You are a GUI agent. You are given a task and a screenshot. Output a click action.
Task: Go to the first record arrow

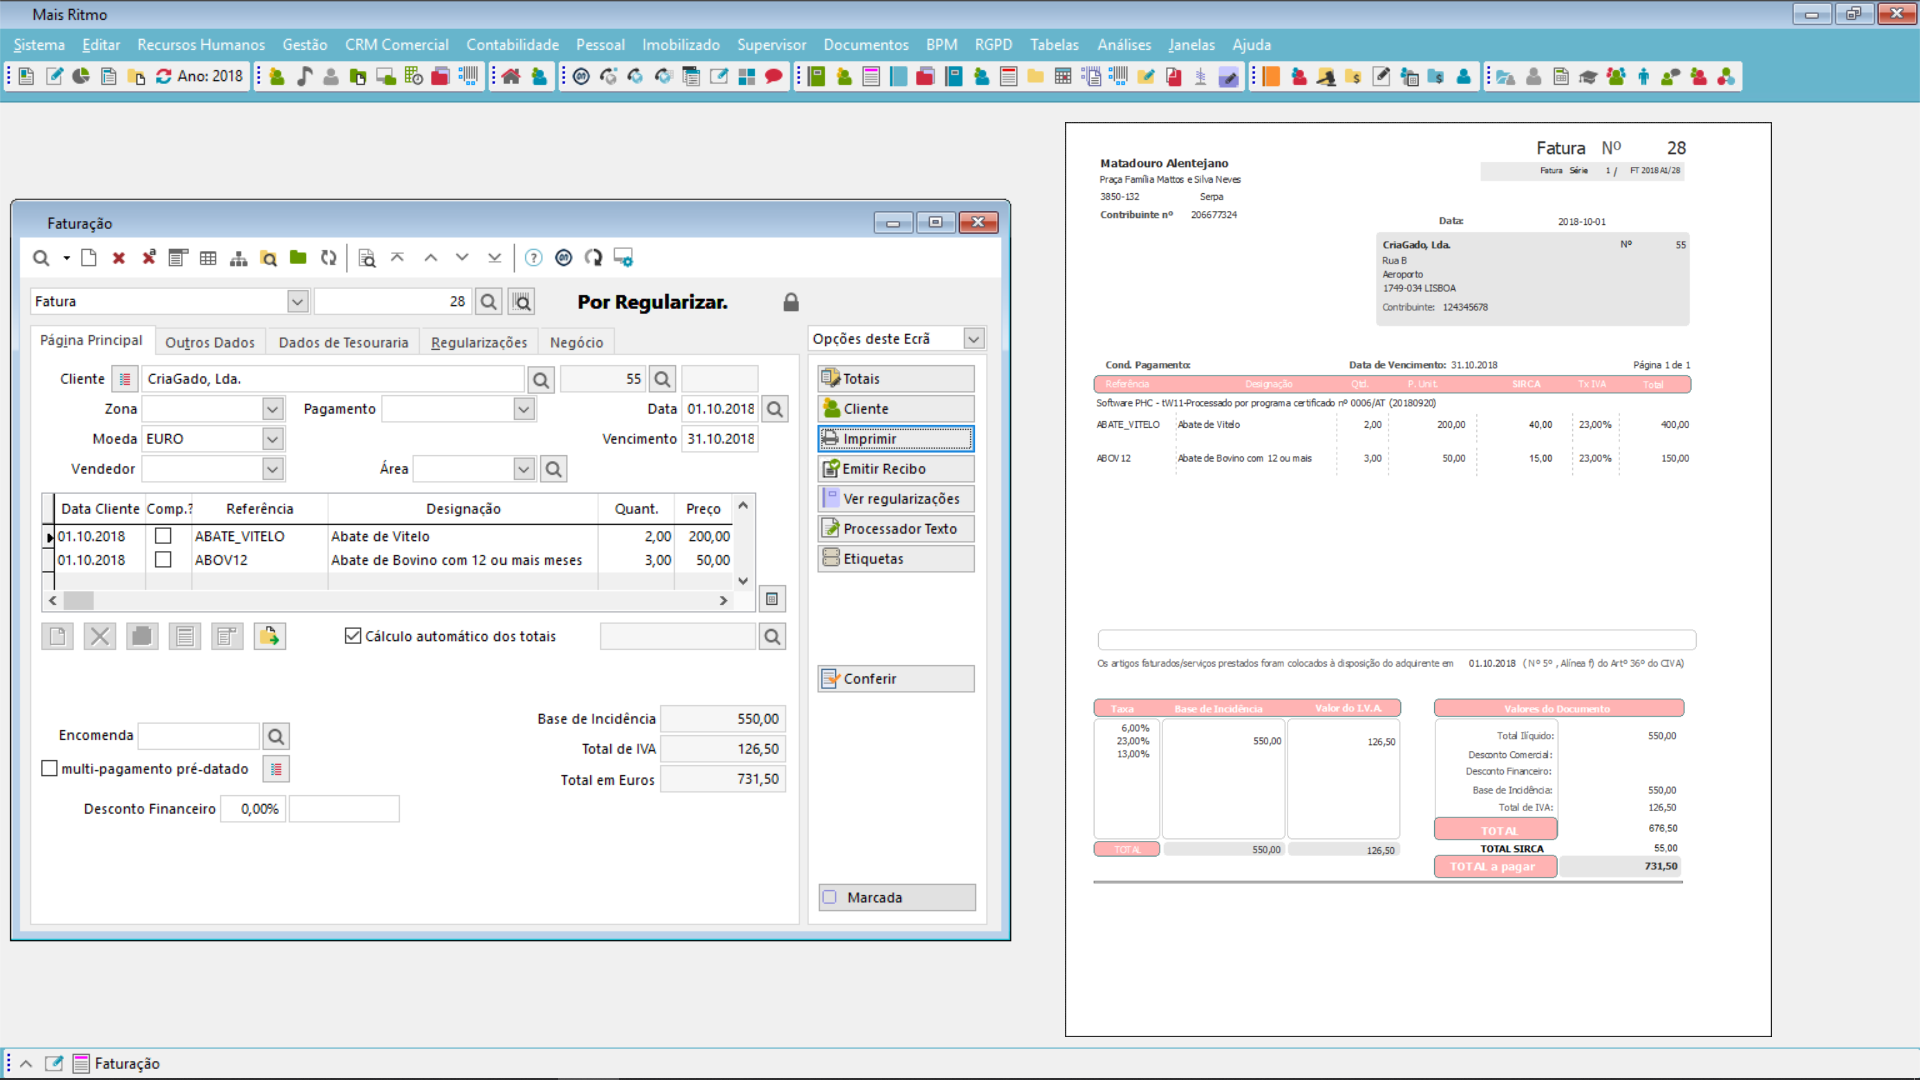[397, 258]
